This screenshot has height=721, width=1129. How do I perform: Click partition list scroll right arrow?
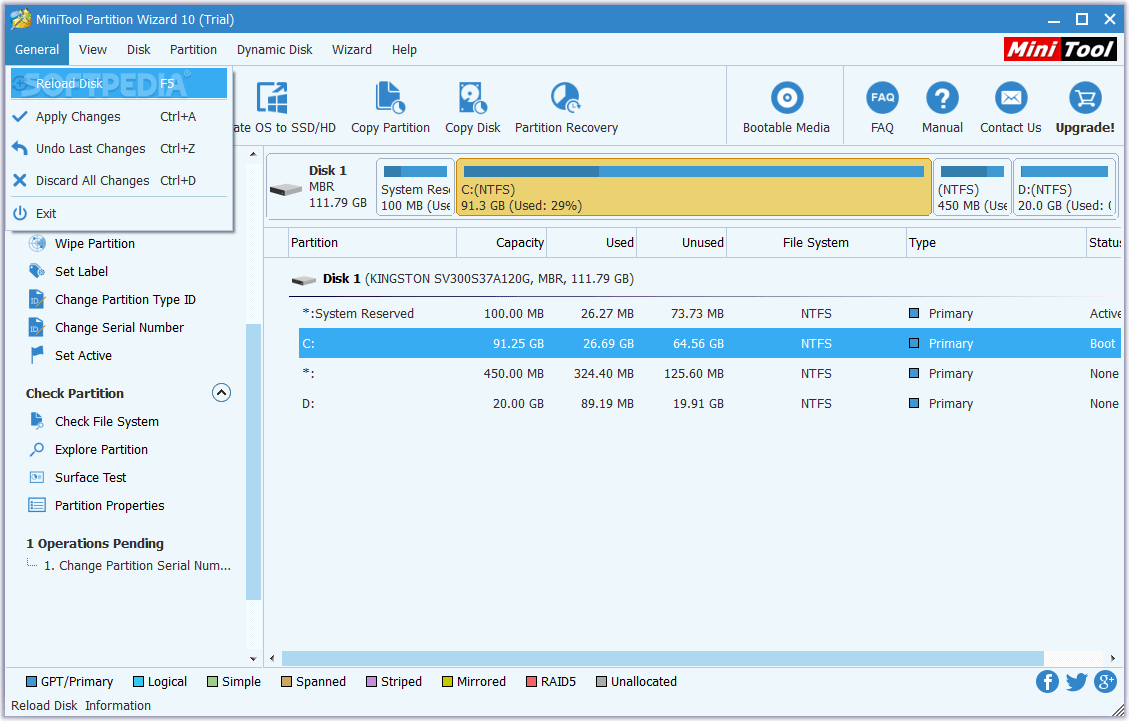1112,658
